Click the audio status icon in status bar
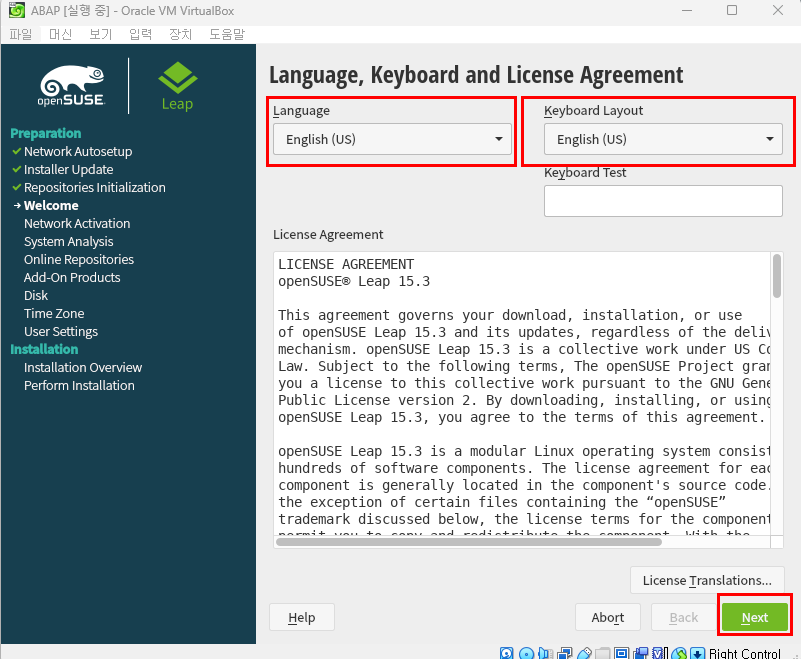Image resolution: width=801 pixels, height=659 pixels. coord(546,653)
